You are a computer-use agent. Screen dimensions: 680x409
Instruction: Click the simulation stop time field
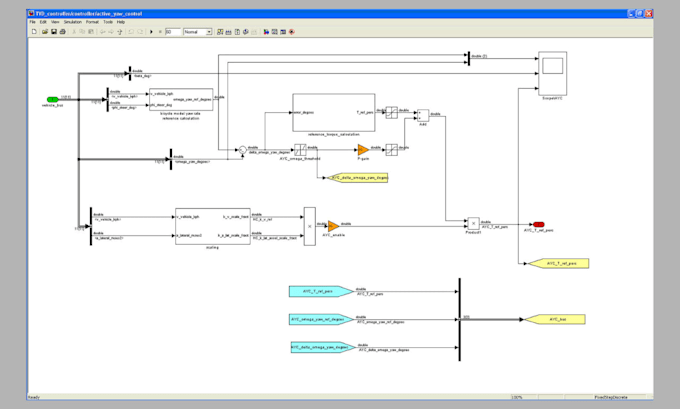point(172,32)
